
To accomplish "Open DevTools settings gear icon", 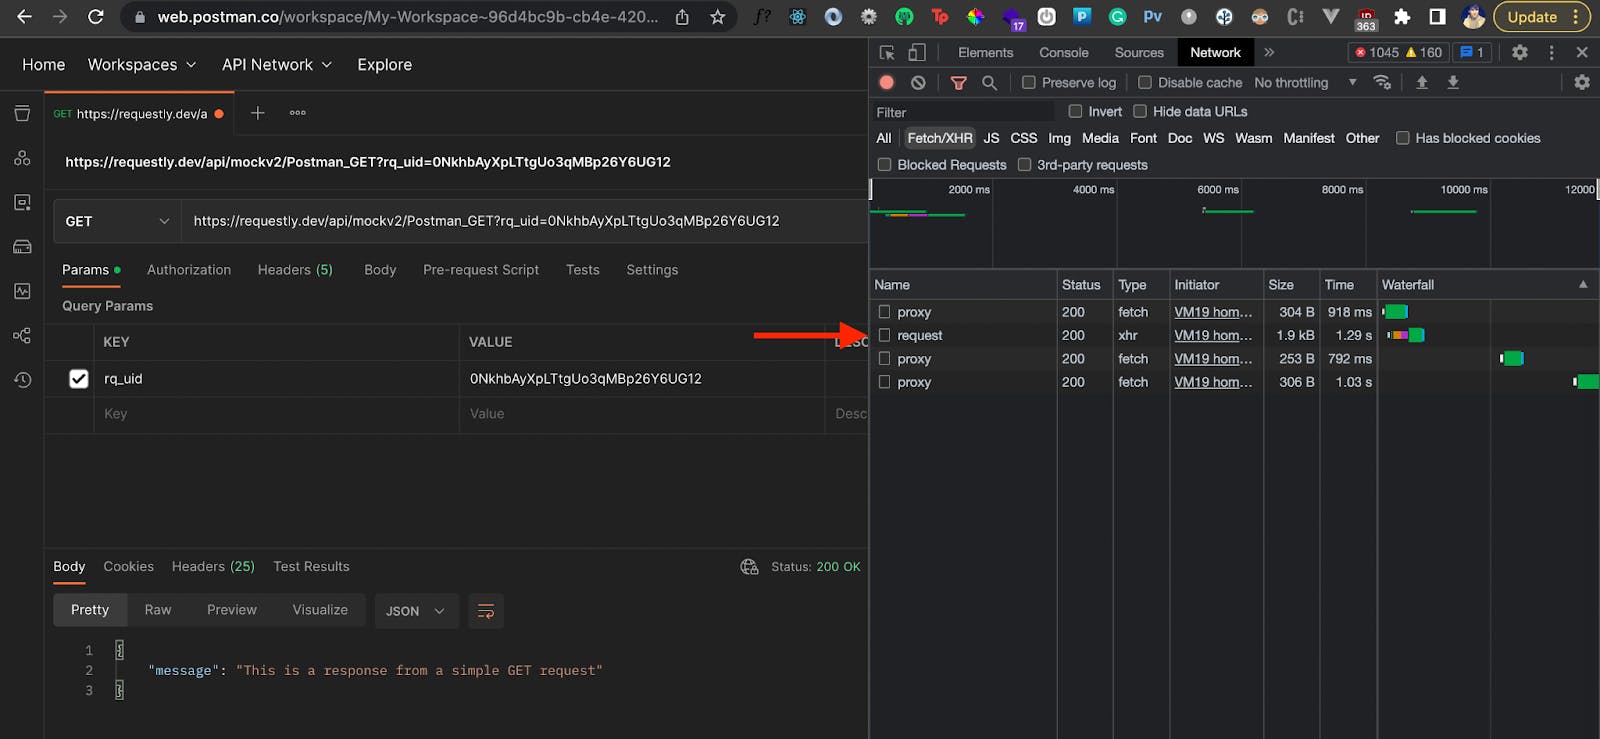I will click(1520, 52).
